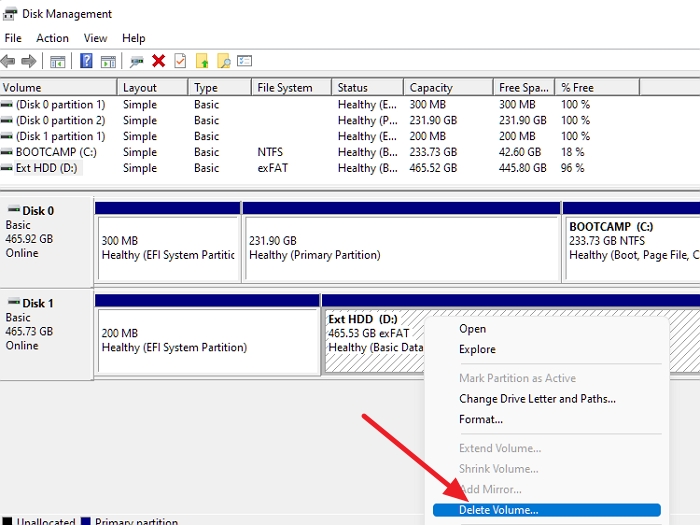Toggle the Show/Hide Action Pane icon

point(108,62)
